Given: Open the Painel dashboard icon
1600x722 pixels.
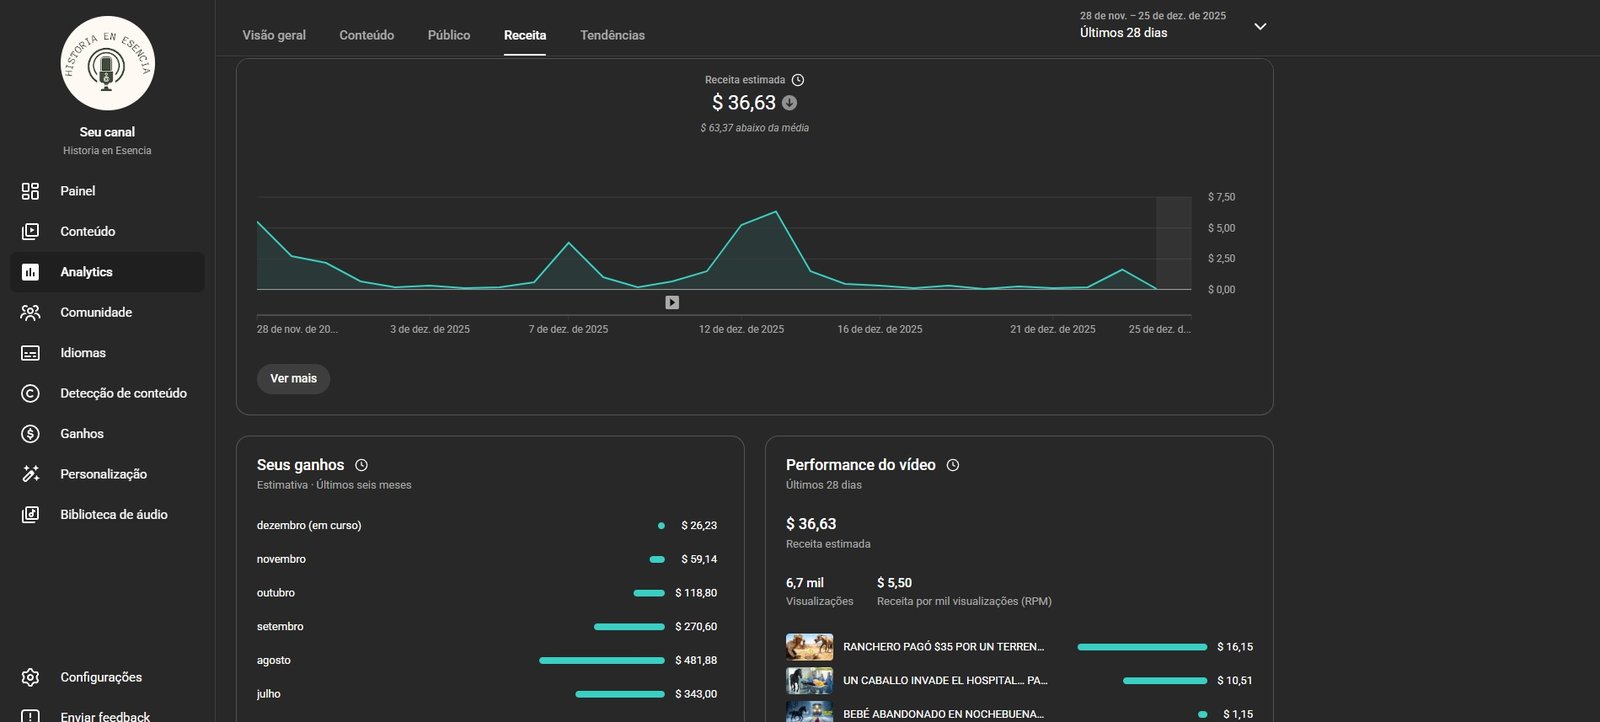Looking at the screenshot, I should [30, 191].
